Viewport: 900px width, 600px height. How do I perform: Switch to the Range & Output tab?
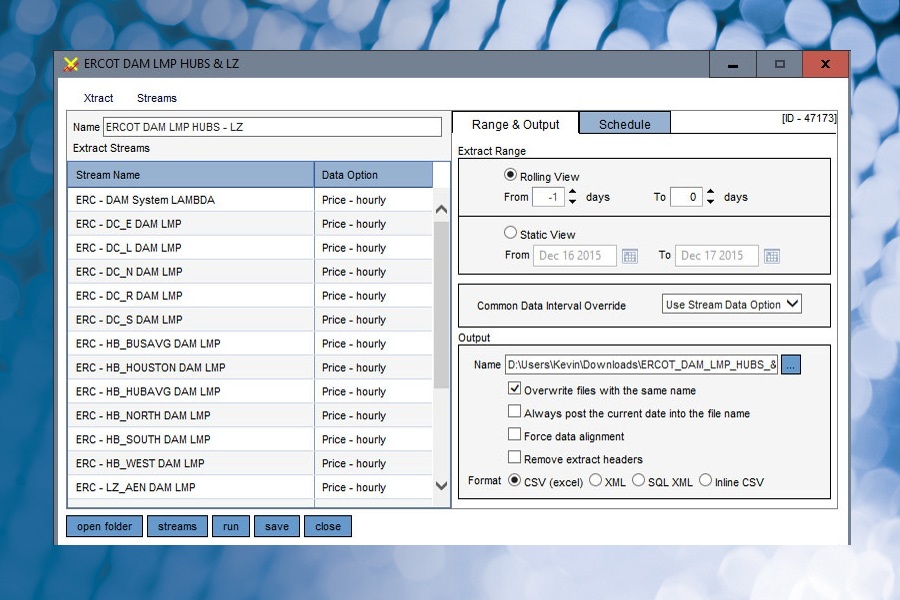[515, 125]
